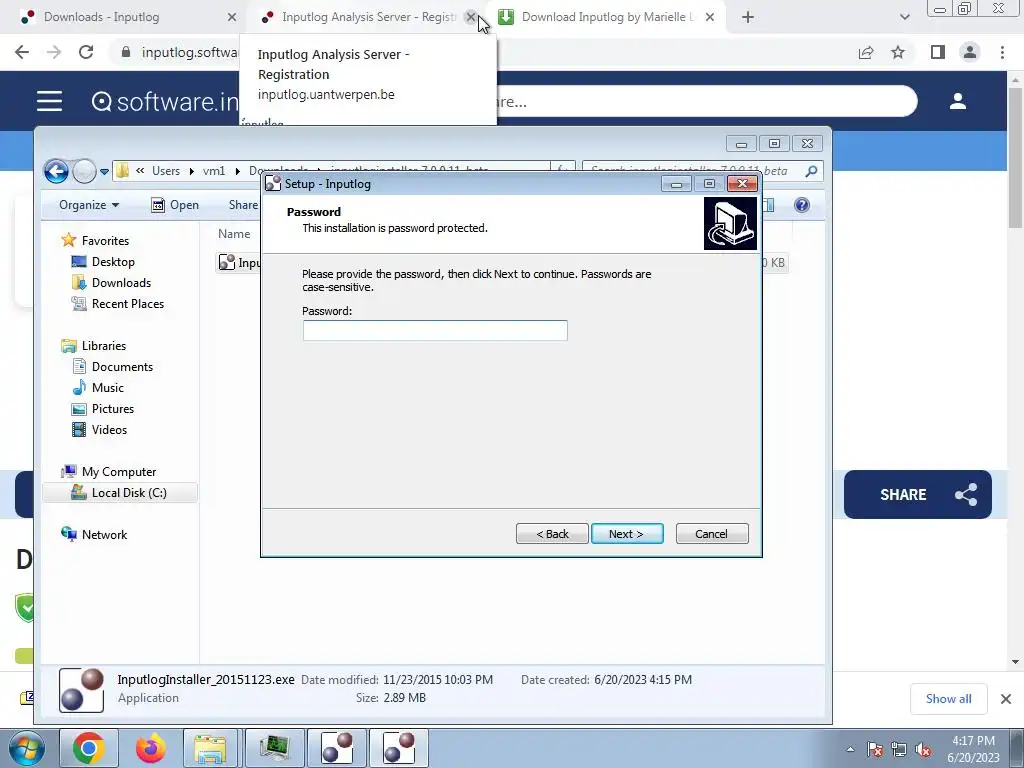The image size is (1024, 768).
Task: Click the share page icon in Chrome
Action: (x=866, y=52)
